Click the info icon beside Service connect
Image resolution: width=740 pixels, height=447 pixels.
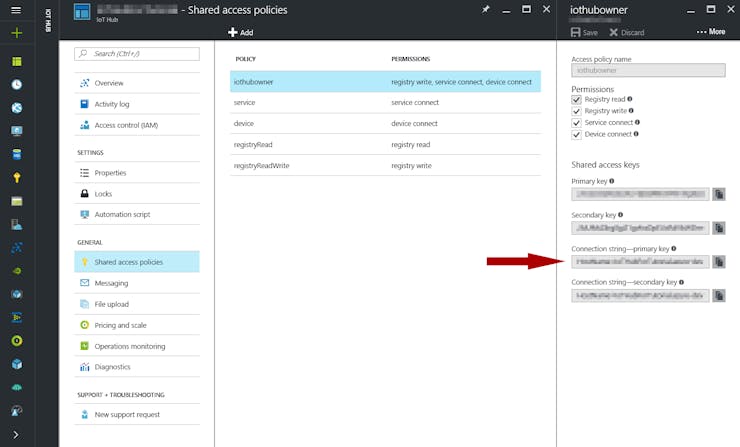pyautogui.click(x=637, y=122)
